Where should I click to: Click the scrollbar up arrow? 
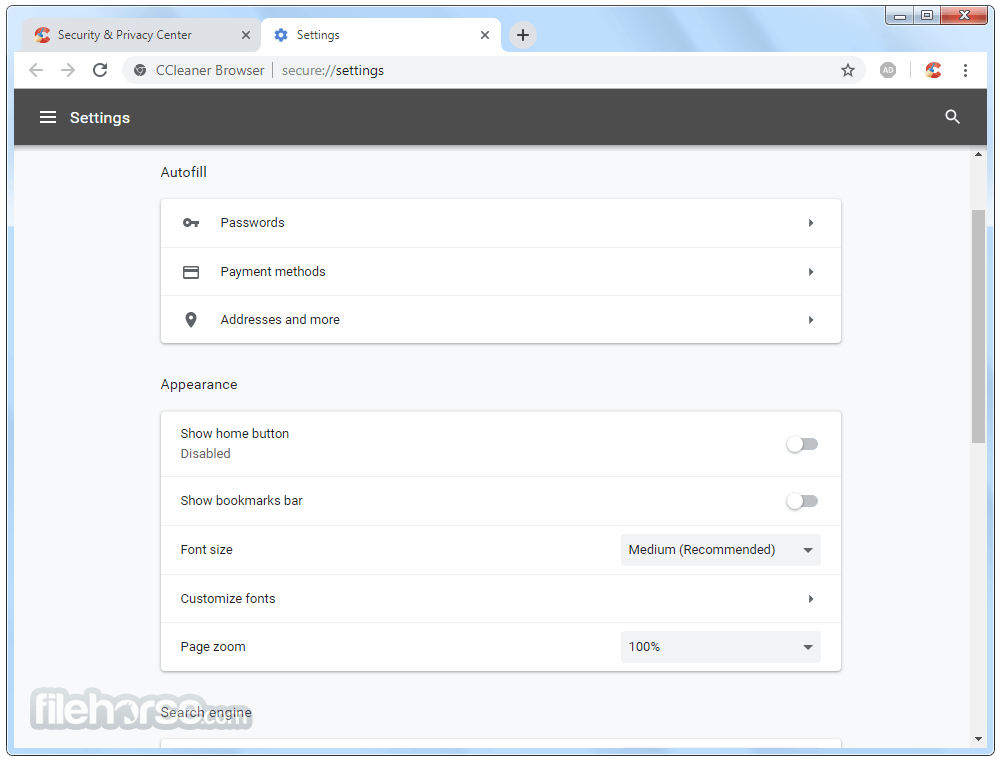(978, 155)
